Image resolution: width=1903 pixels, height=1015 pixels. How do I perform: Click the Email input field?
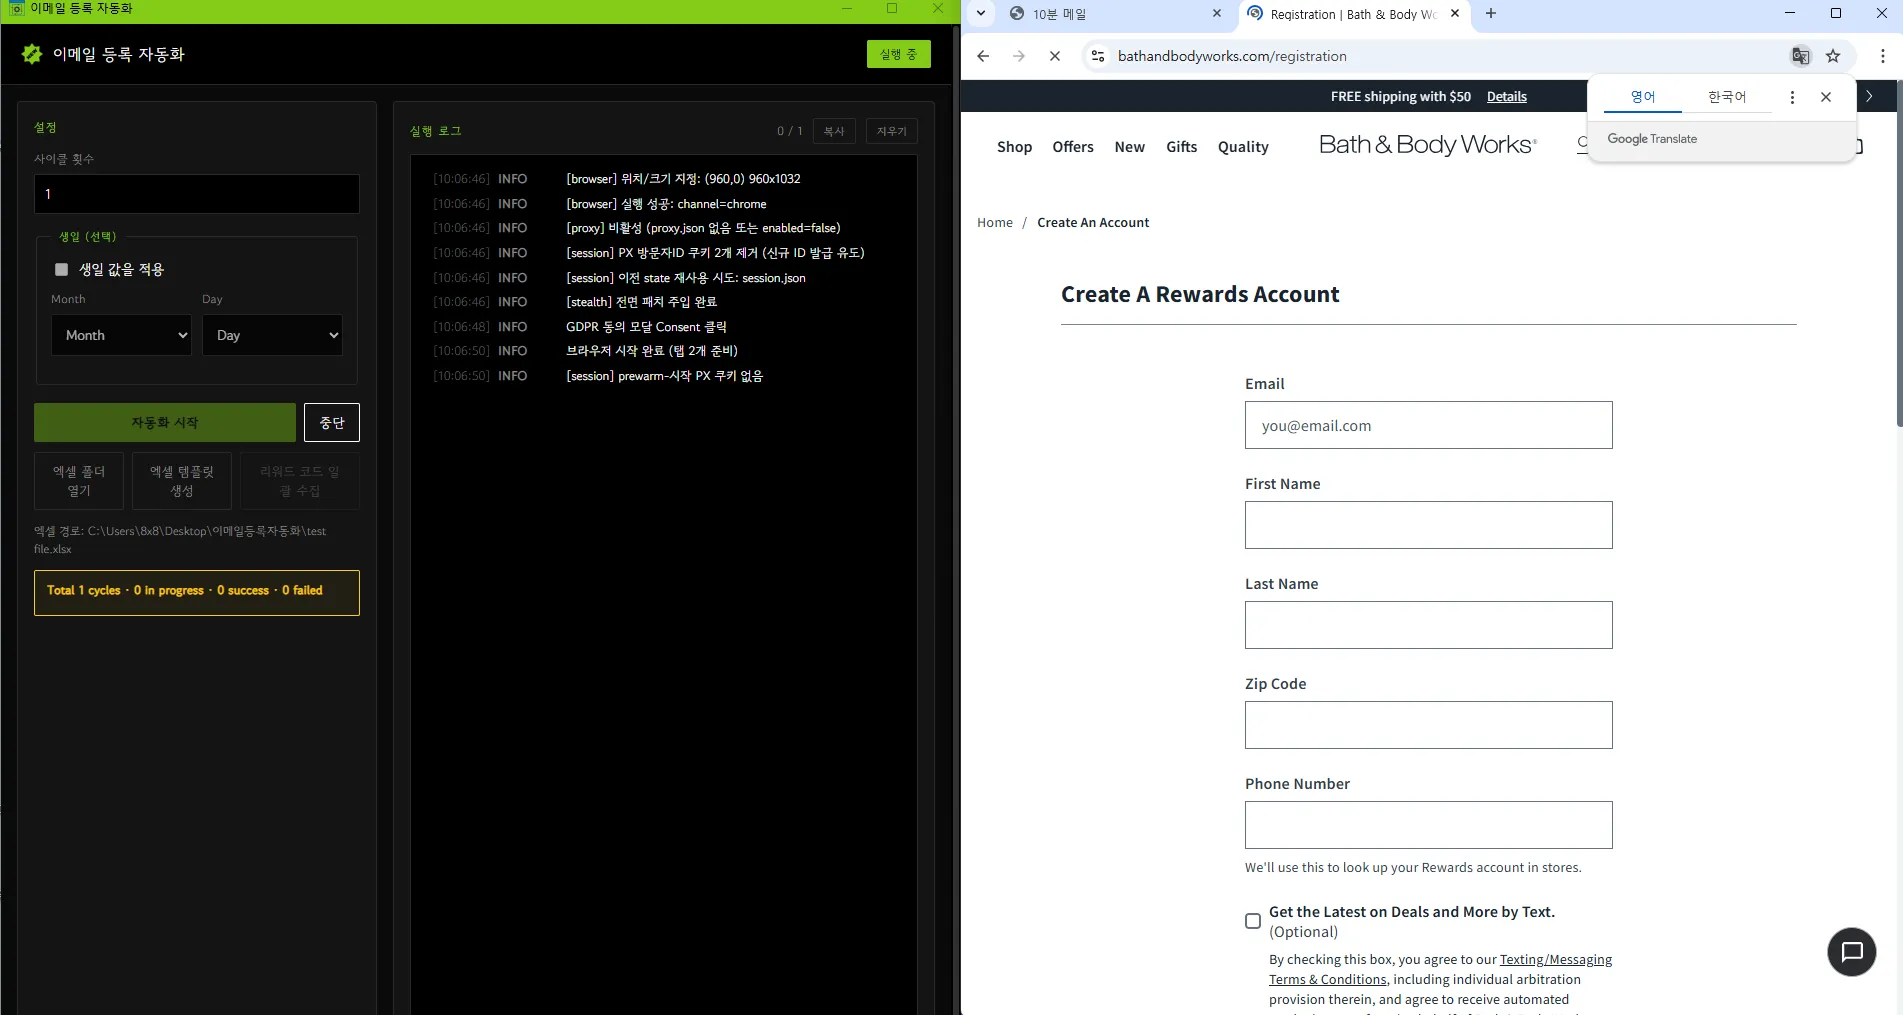[x=1428, y=425]
